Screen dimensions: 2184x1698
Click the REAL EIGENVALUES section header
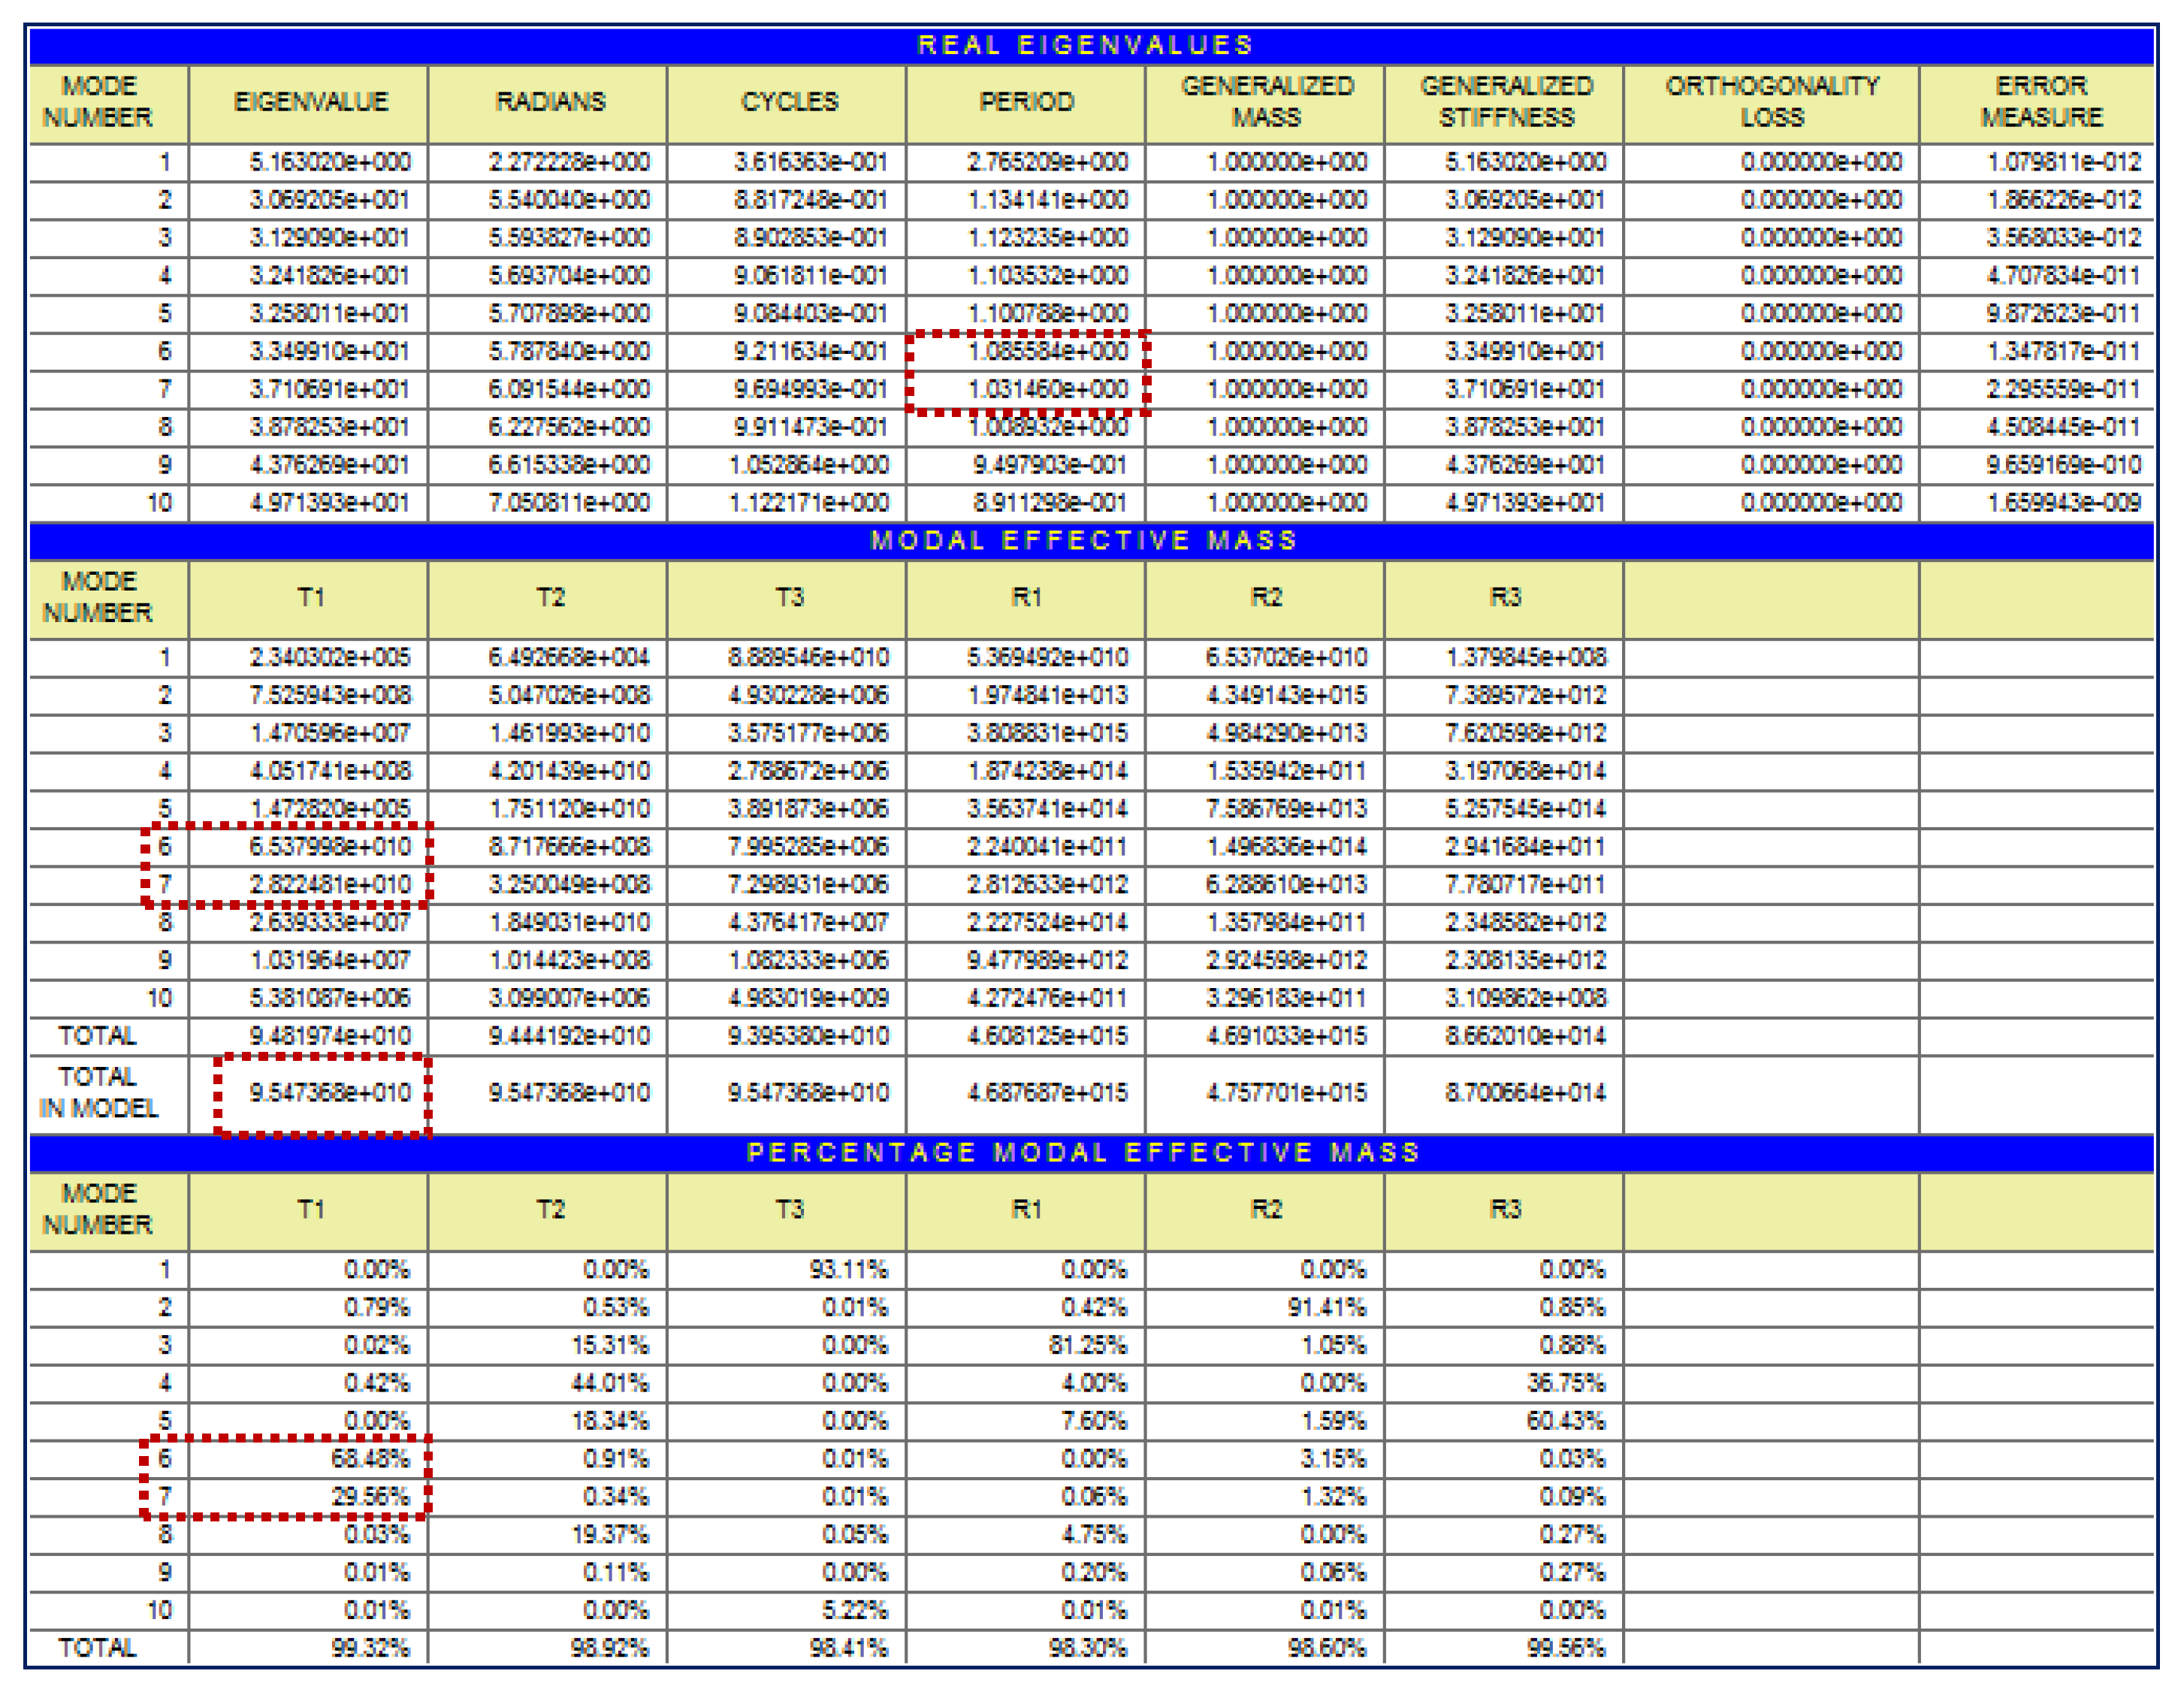[x=1086, y=46]
